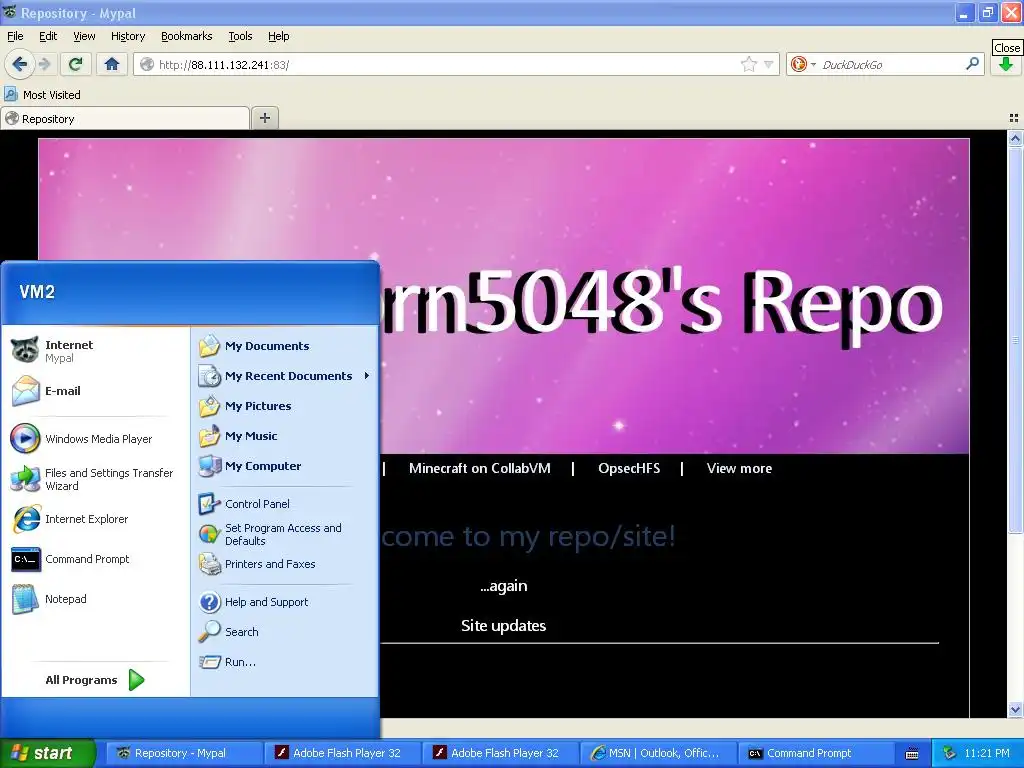Image resolution: width=1024 pixels, height=768 pixels.
Task: Click the scrollbar down arrow
Action: pyautogui.click(x=1015, y=709)
